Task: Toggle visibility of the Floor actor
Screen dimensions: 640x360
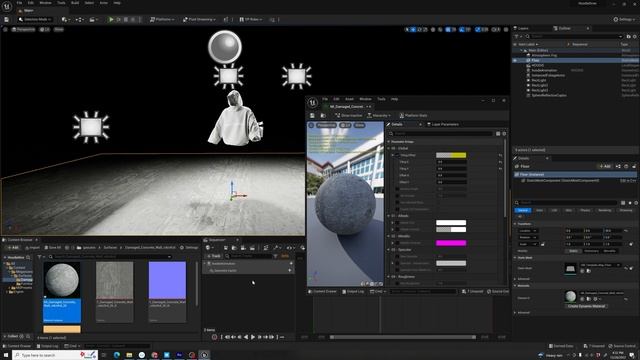Action: tap(515, 60)
